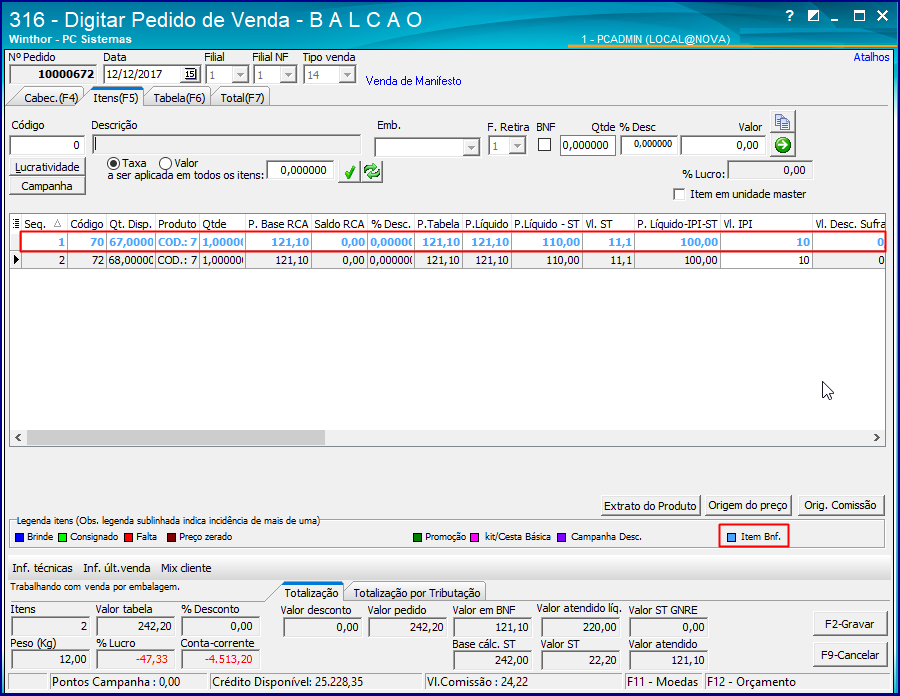Click the Promoção dark green swatch
The height and width of the screenshot is (696, 900).
tap(417, 538)
